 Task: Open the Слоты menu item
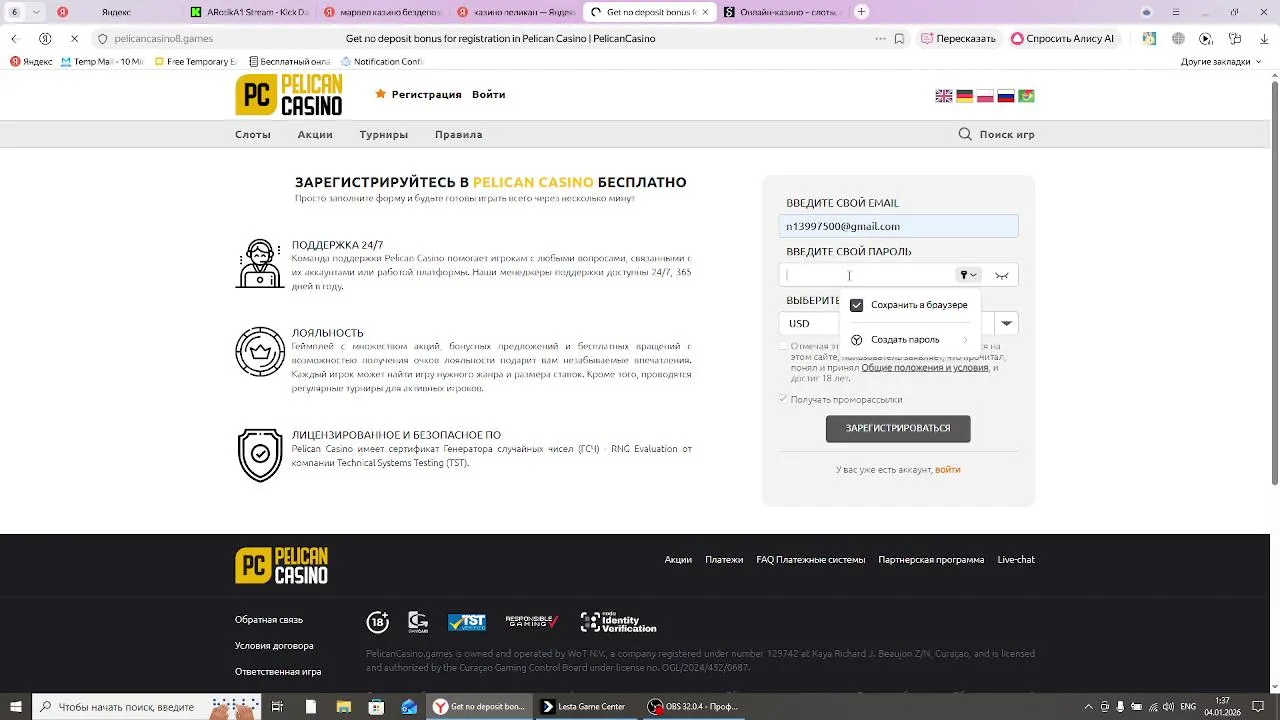tap(253, 134)
